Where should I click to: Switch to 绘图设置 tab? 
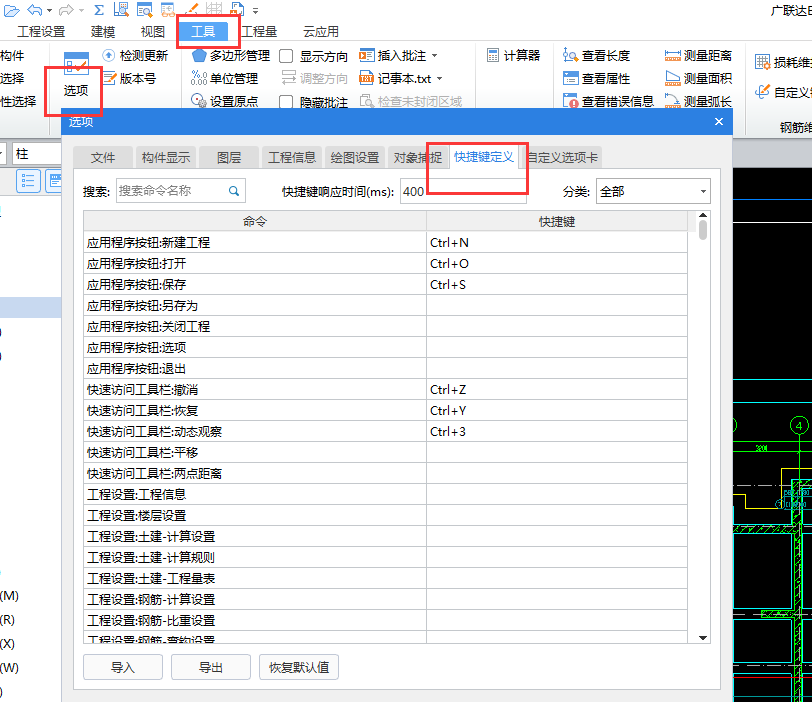click(x=355, y=157)
